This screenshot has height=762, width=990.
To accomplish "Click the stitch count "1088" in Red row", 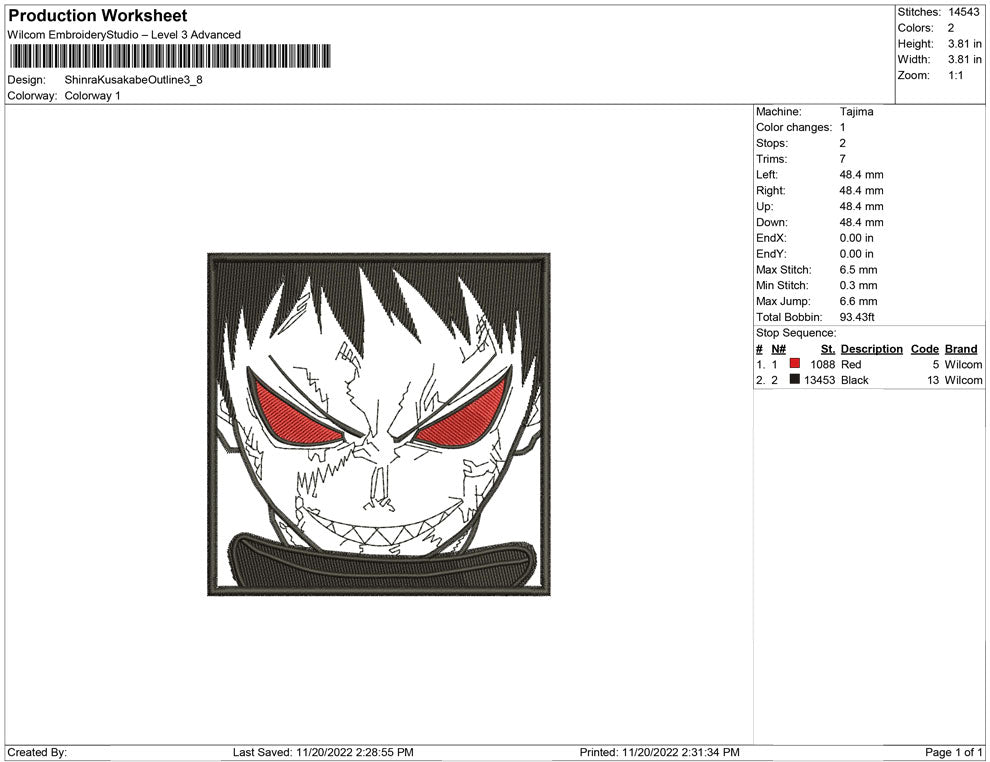I will [822, 364].
